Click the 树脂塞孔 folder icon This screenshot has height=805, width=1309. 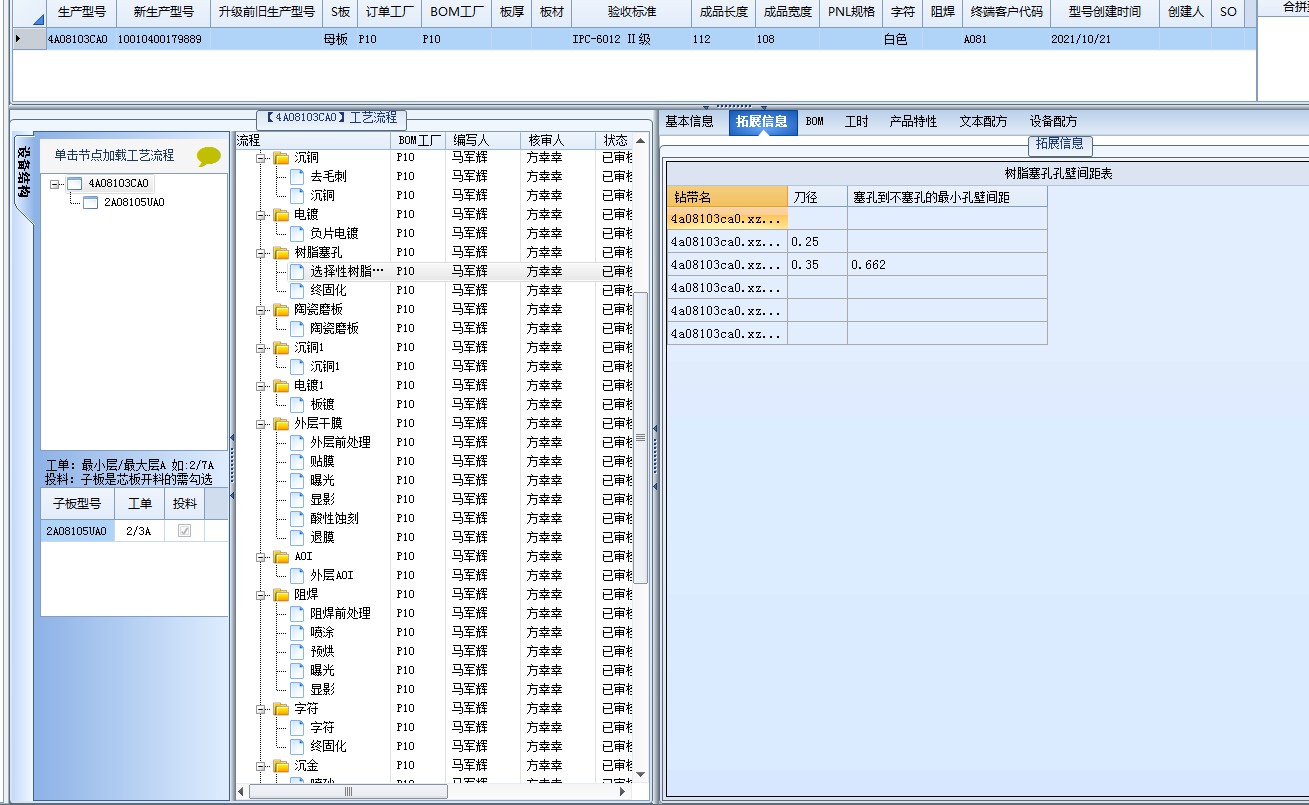(281, 252)
